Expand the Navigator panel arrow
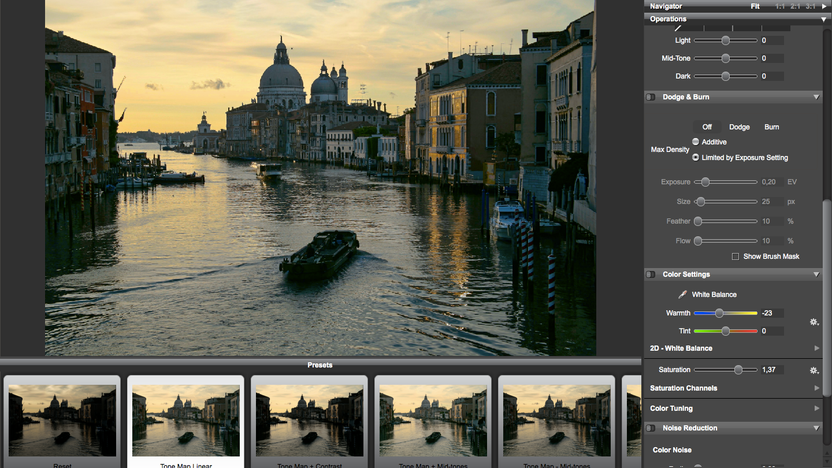The image size is (832, 468). coord(824,6)
